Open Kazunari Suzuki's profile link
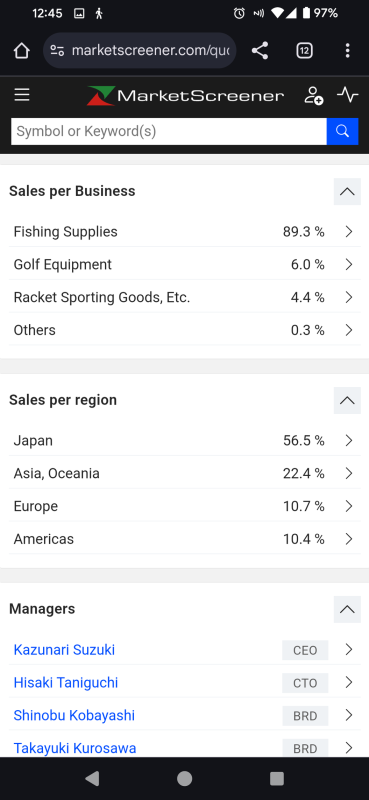The image size is (369, 800). pos(64,649)
